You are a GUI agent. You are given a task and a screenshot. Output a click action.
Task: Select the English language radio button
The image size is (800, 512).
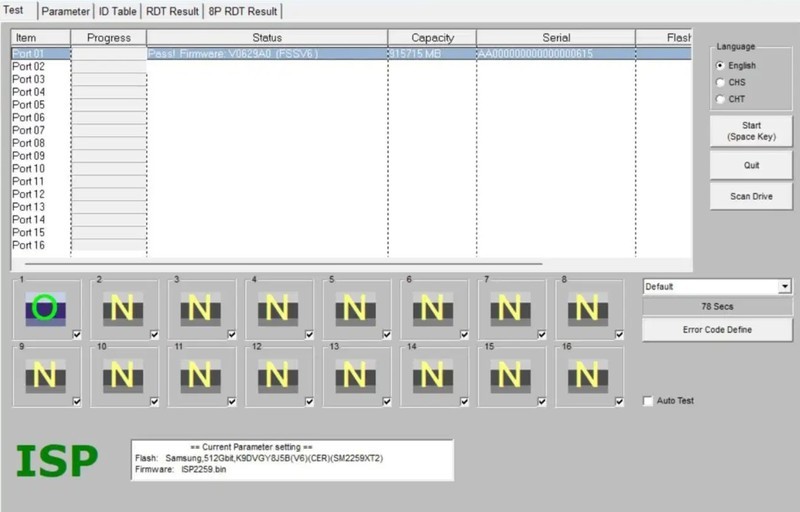point(720,65)
